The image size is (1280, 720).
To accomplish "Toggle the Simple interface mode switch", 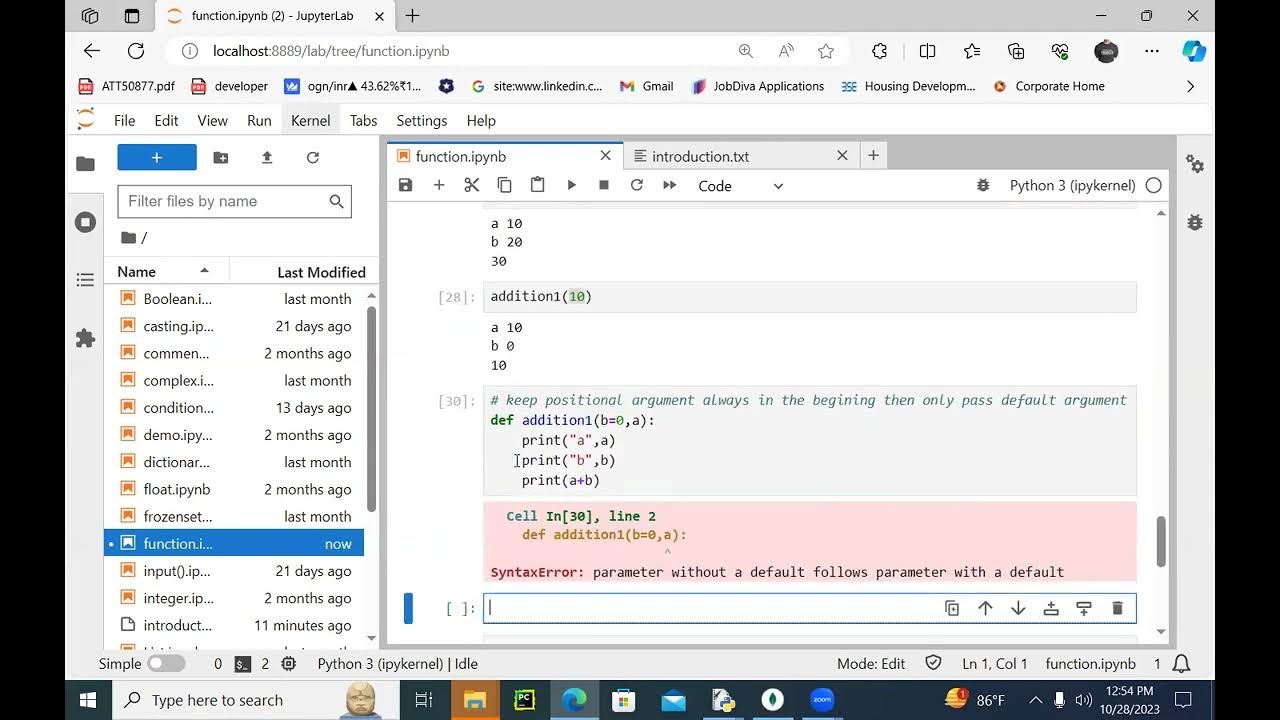I will tap(166, 664).
